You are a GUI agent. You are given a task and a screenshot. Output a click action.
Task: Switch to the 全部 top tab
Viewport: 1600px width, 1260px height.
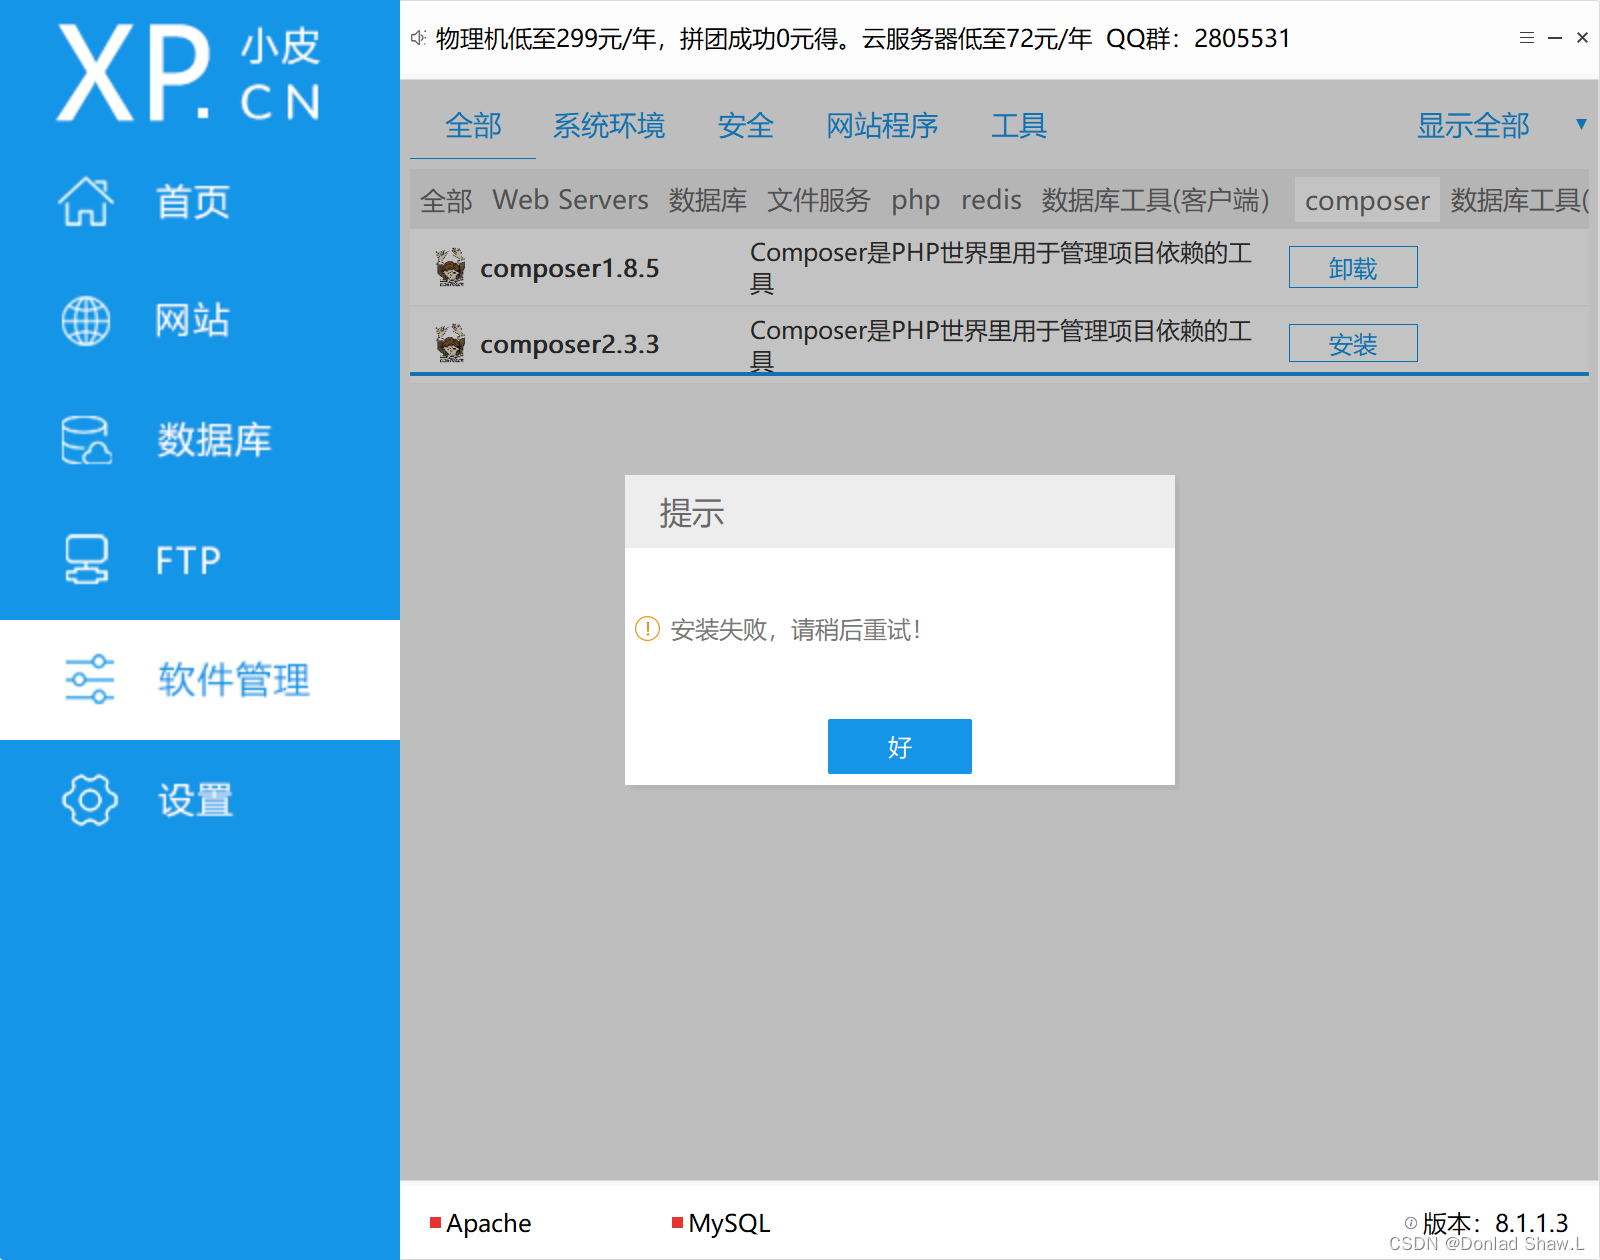[x=473, y=126]
